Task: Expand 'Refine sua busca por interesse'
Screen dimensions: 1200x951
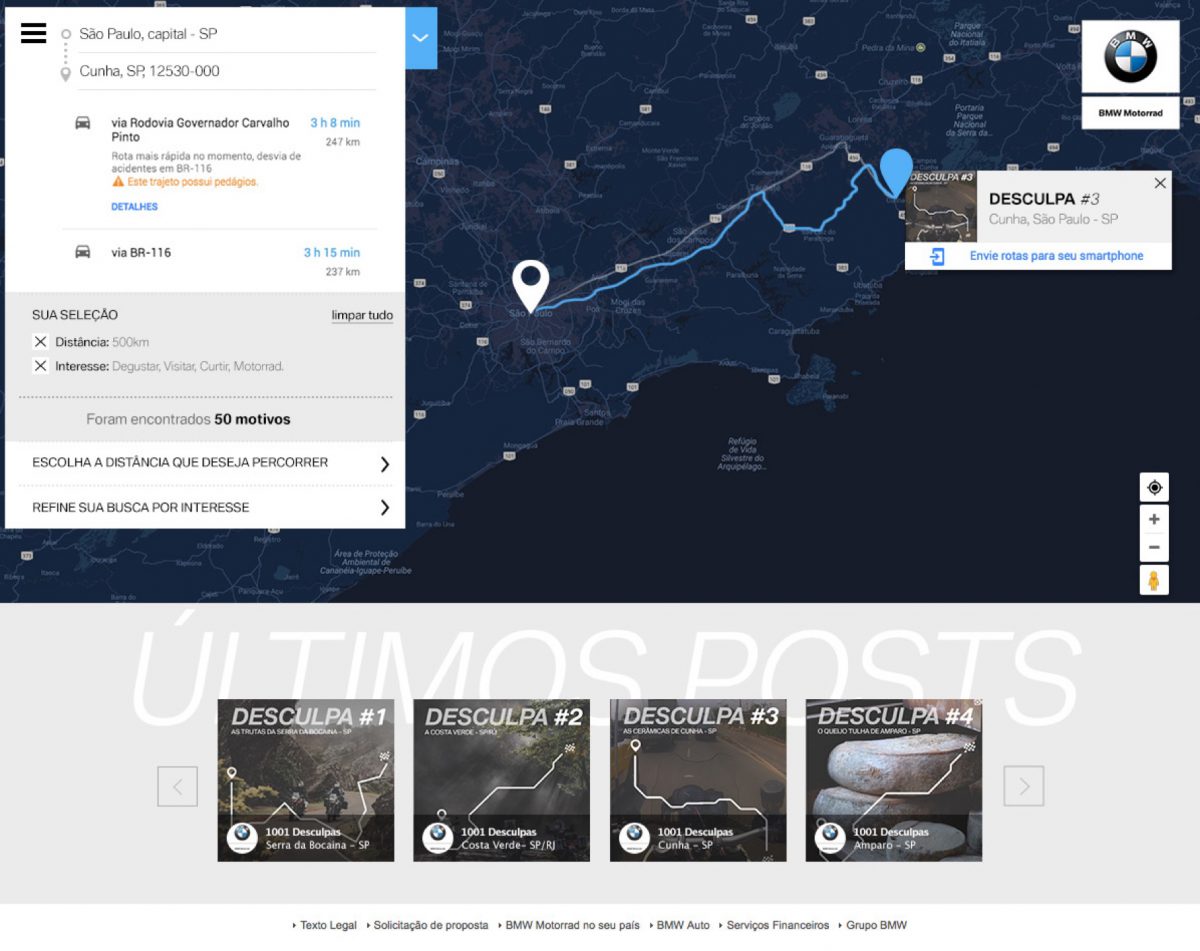Action: pos(205,507)
